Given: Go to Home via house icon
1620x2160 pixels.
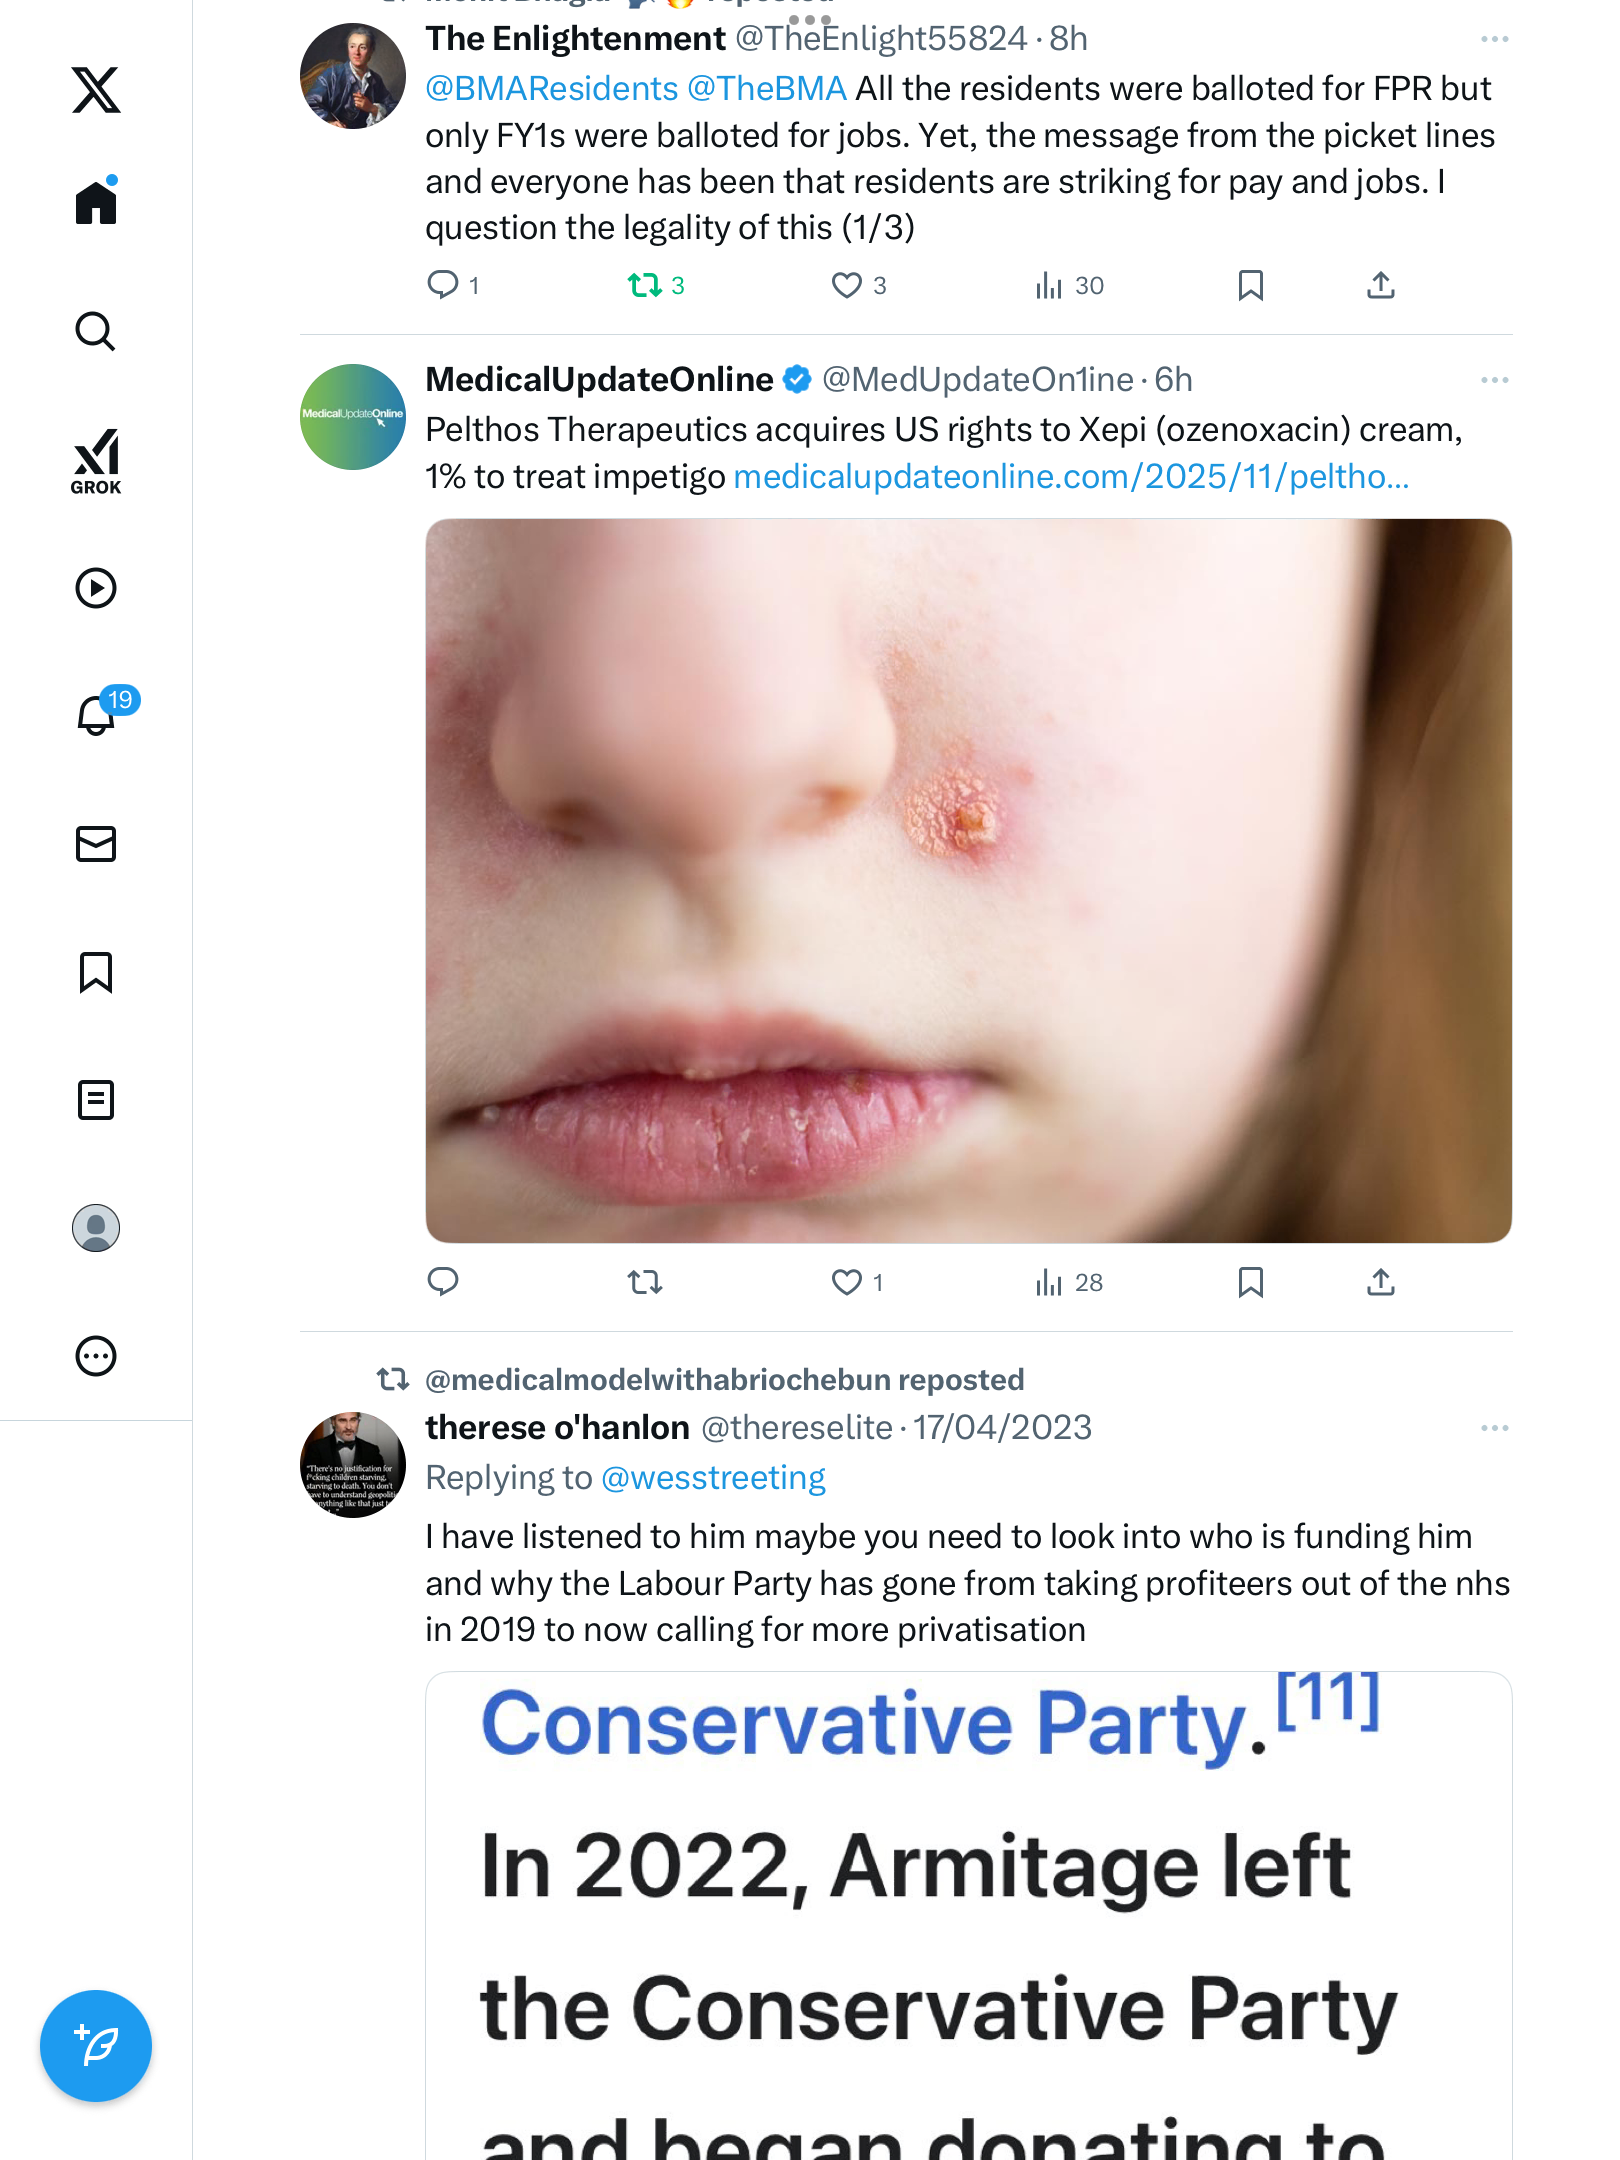Looking at the screenshot, I should pos(96,203).
